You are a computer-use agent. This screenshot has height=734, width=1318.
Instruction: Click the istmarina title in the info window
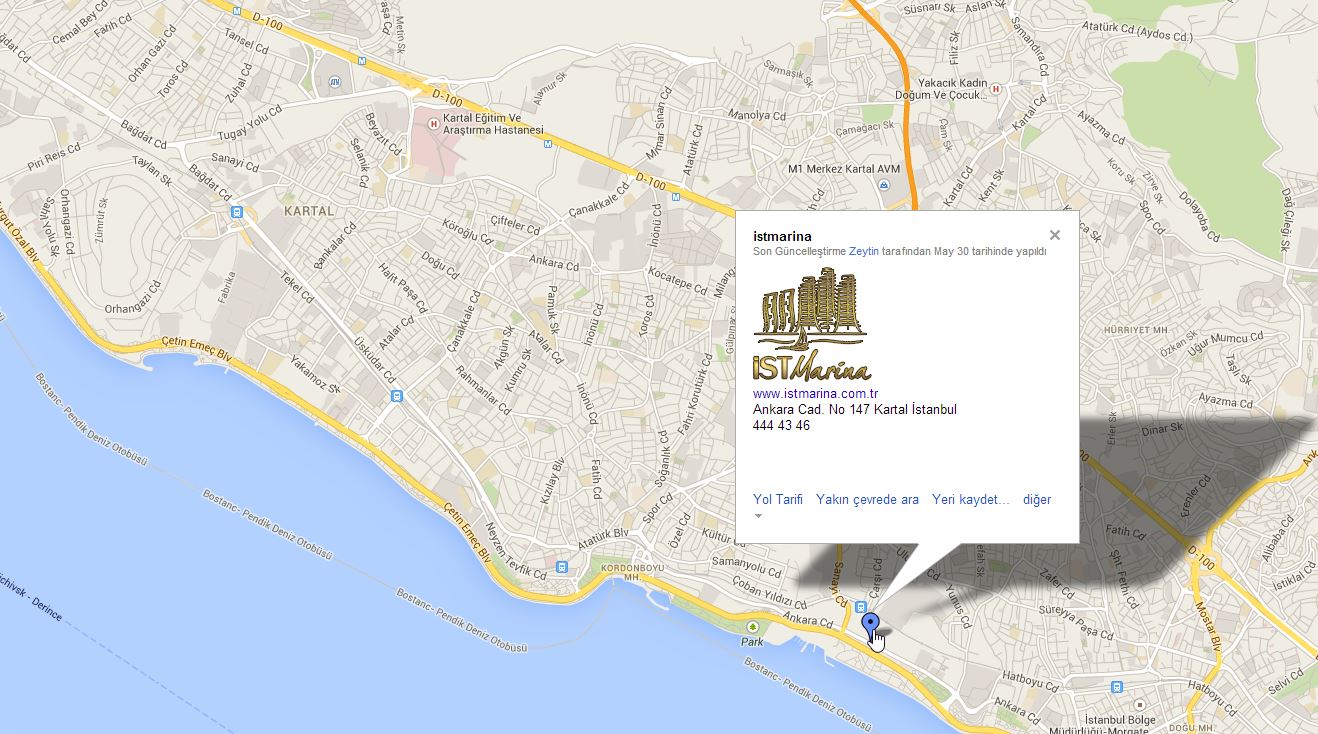click(x=782, y=237)
